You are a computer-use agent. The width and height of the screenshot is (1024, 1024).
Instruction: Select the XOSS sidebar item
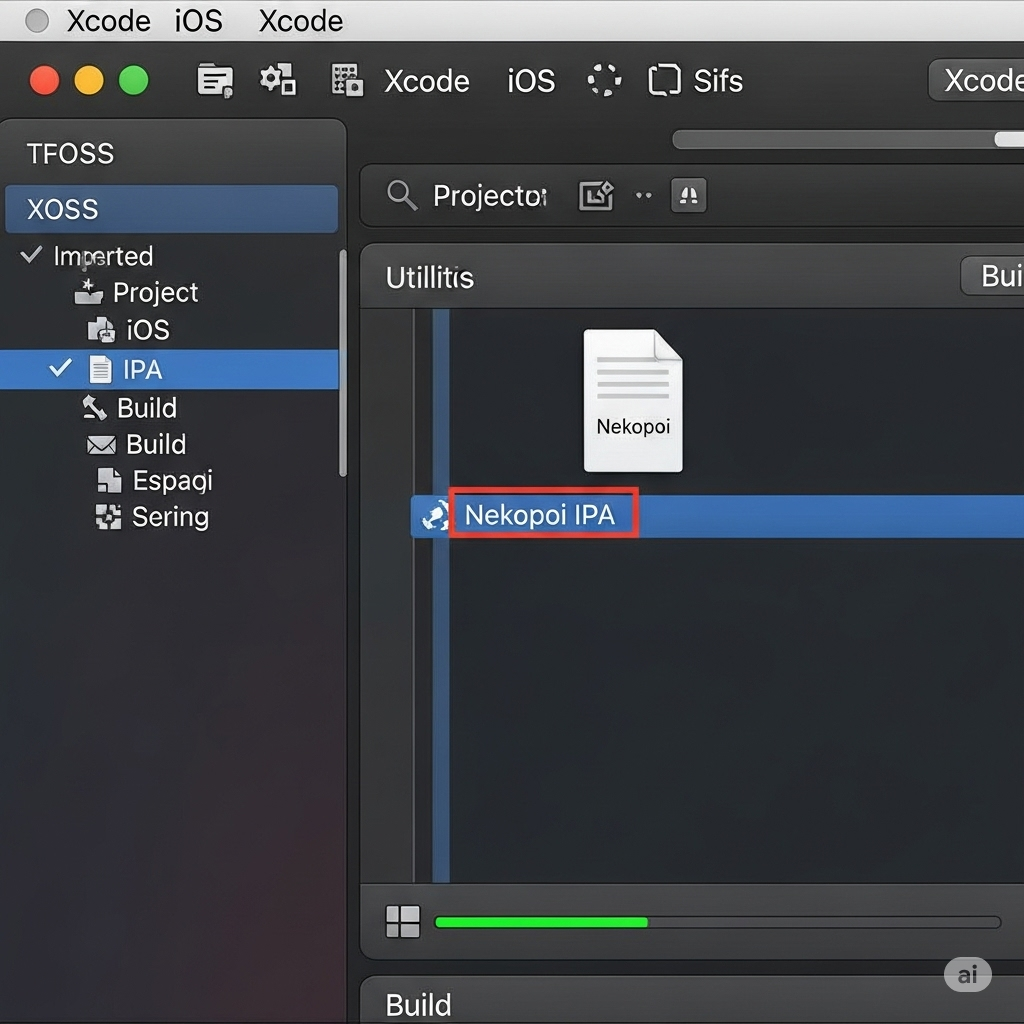click(x=172, y=209)
